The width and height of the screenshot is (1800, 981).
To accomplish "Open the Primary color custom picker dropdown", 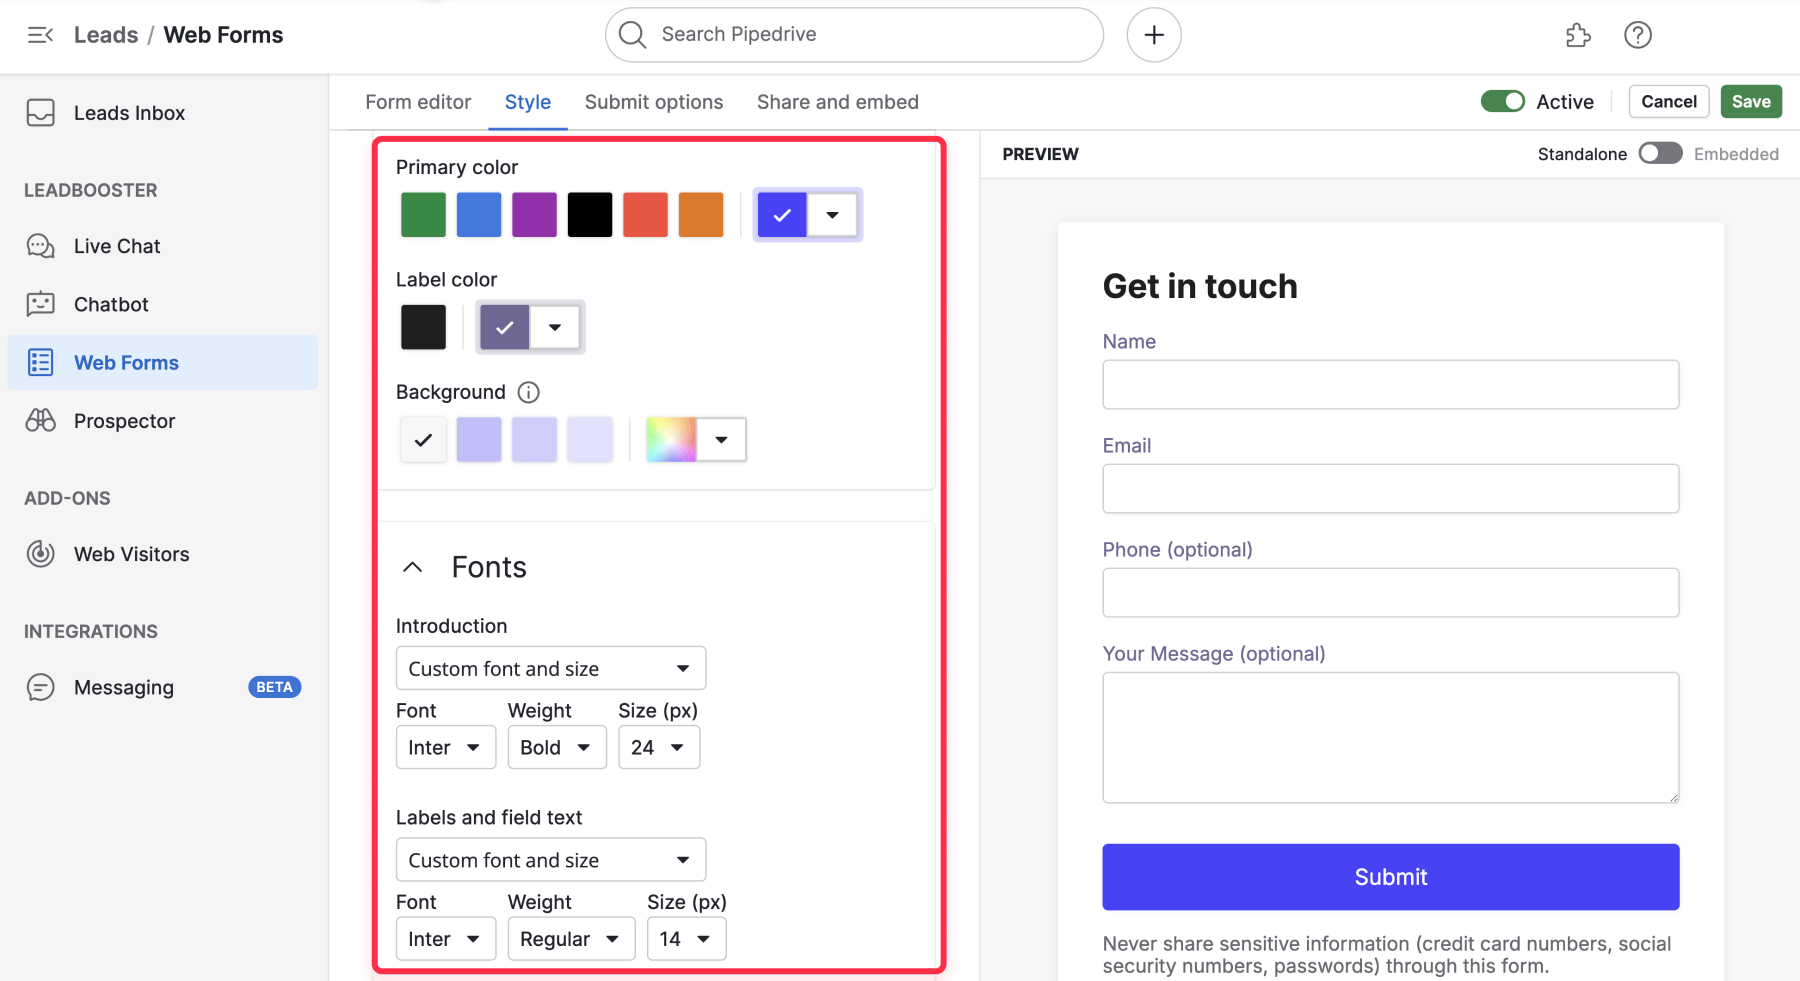I will (x=832, y=215).
